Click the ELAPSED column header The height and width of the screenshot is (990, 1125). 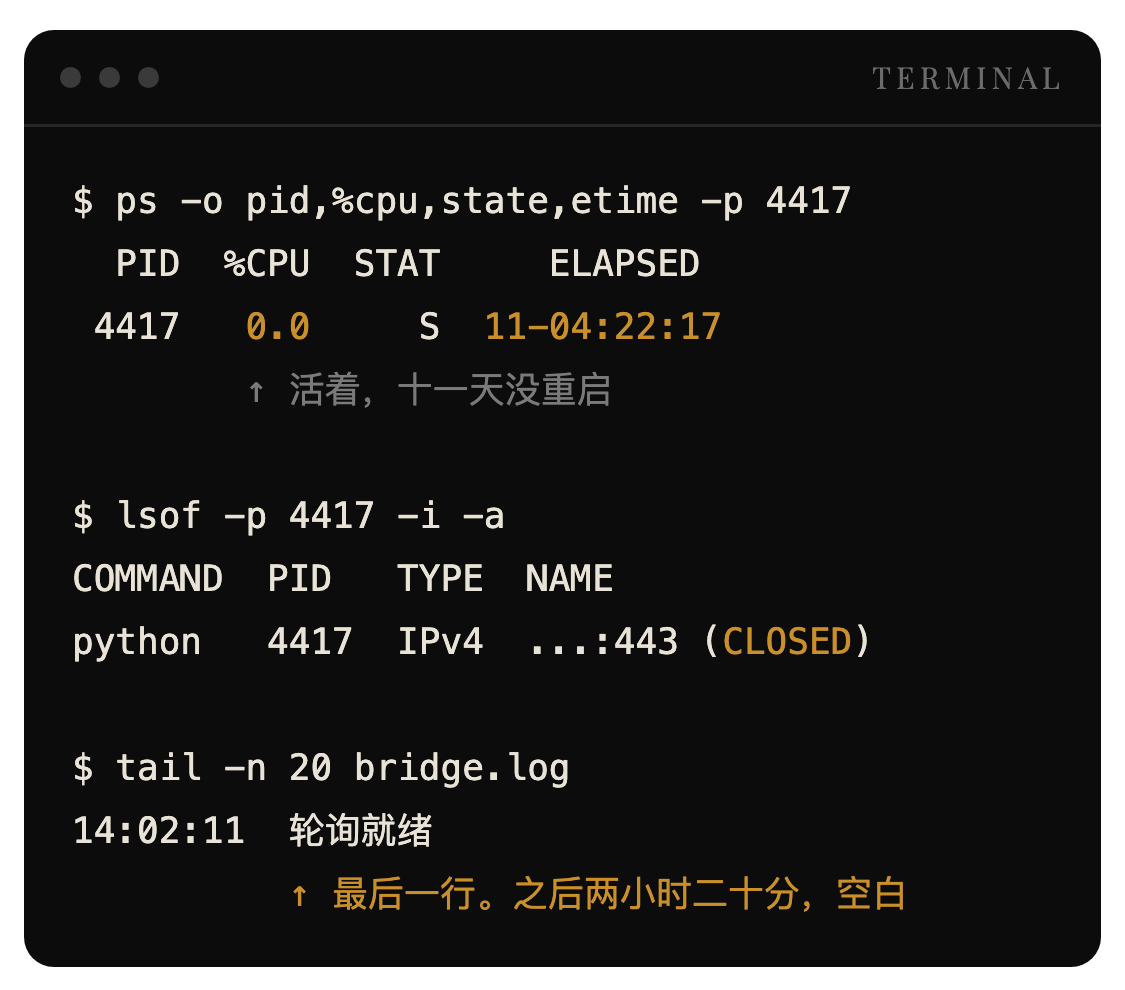pyautogui.click(x=624, y=263)
